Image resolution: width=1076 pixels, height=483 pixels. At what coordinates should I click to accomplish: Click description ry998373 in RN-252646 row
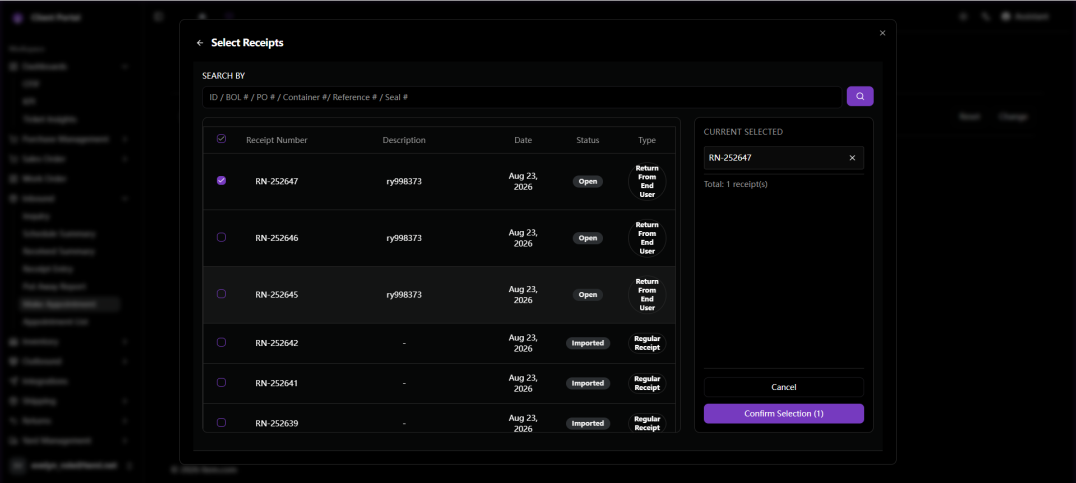pos(404,238)
